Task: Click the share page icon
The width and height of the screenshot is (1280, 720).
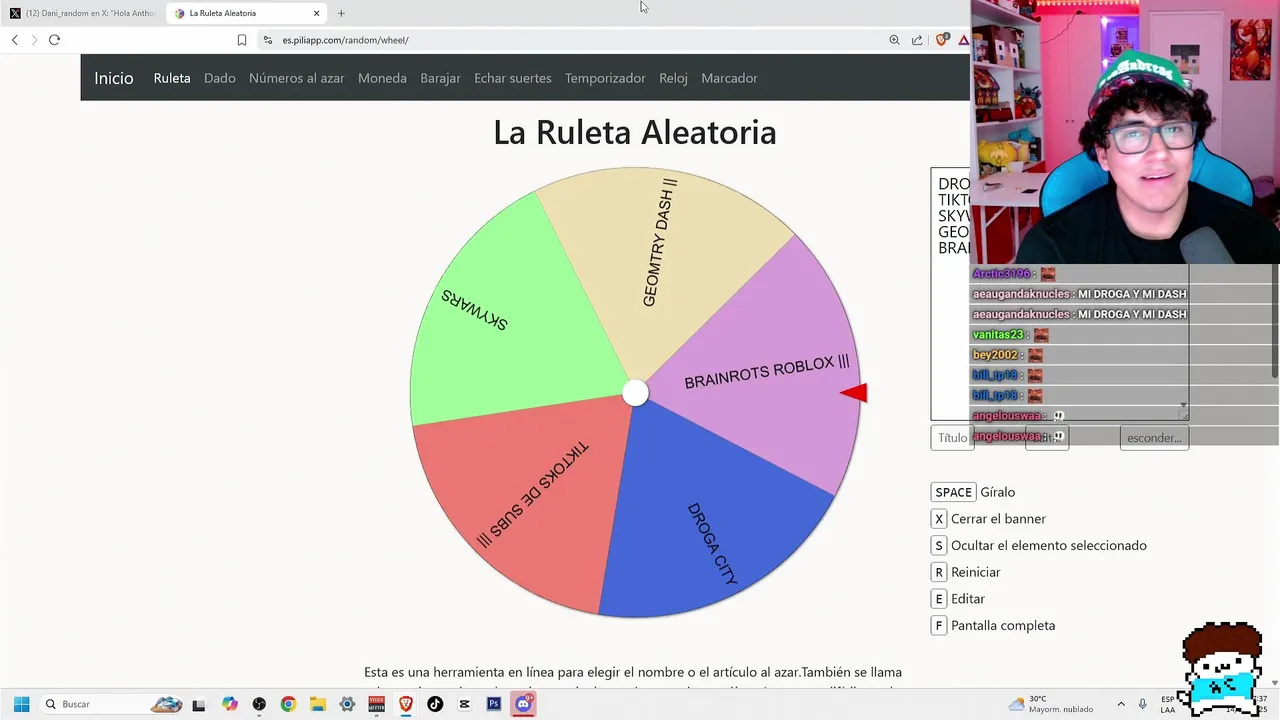Action: 917,40
